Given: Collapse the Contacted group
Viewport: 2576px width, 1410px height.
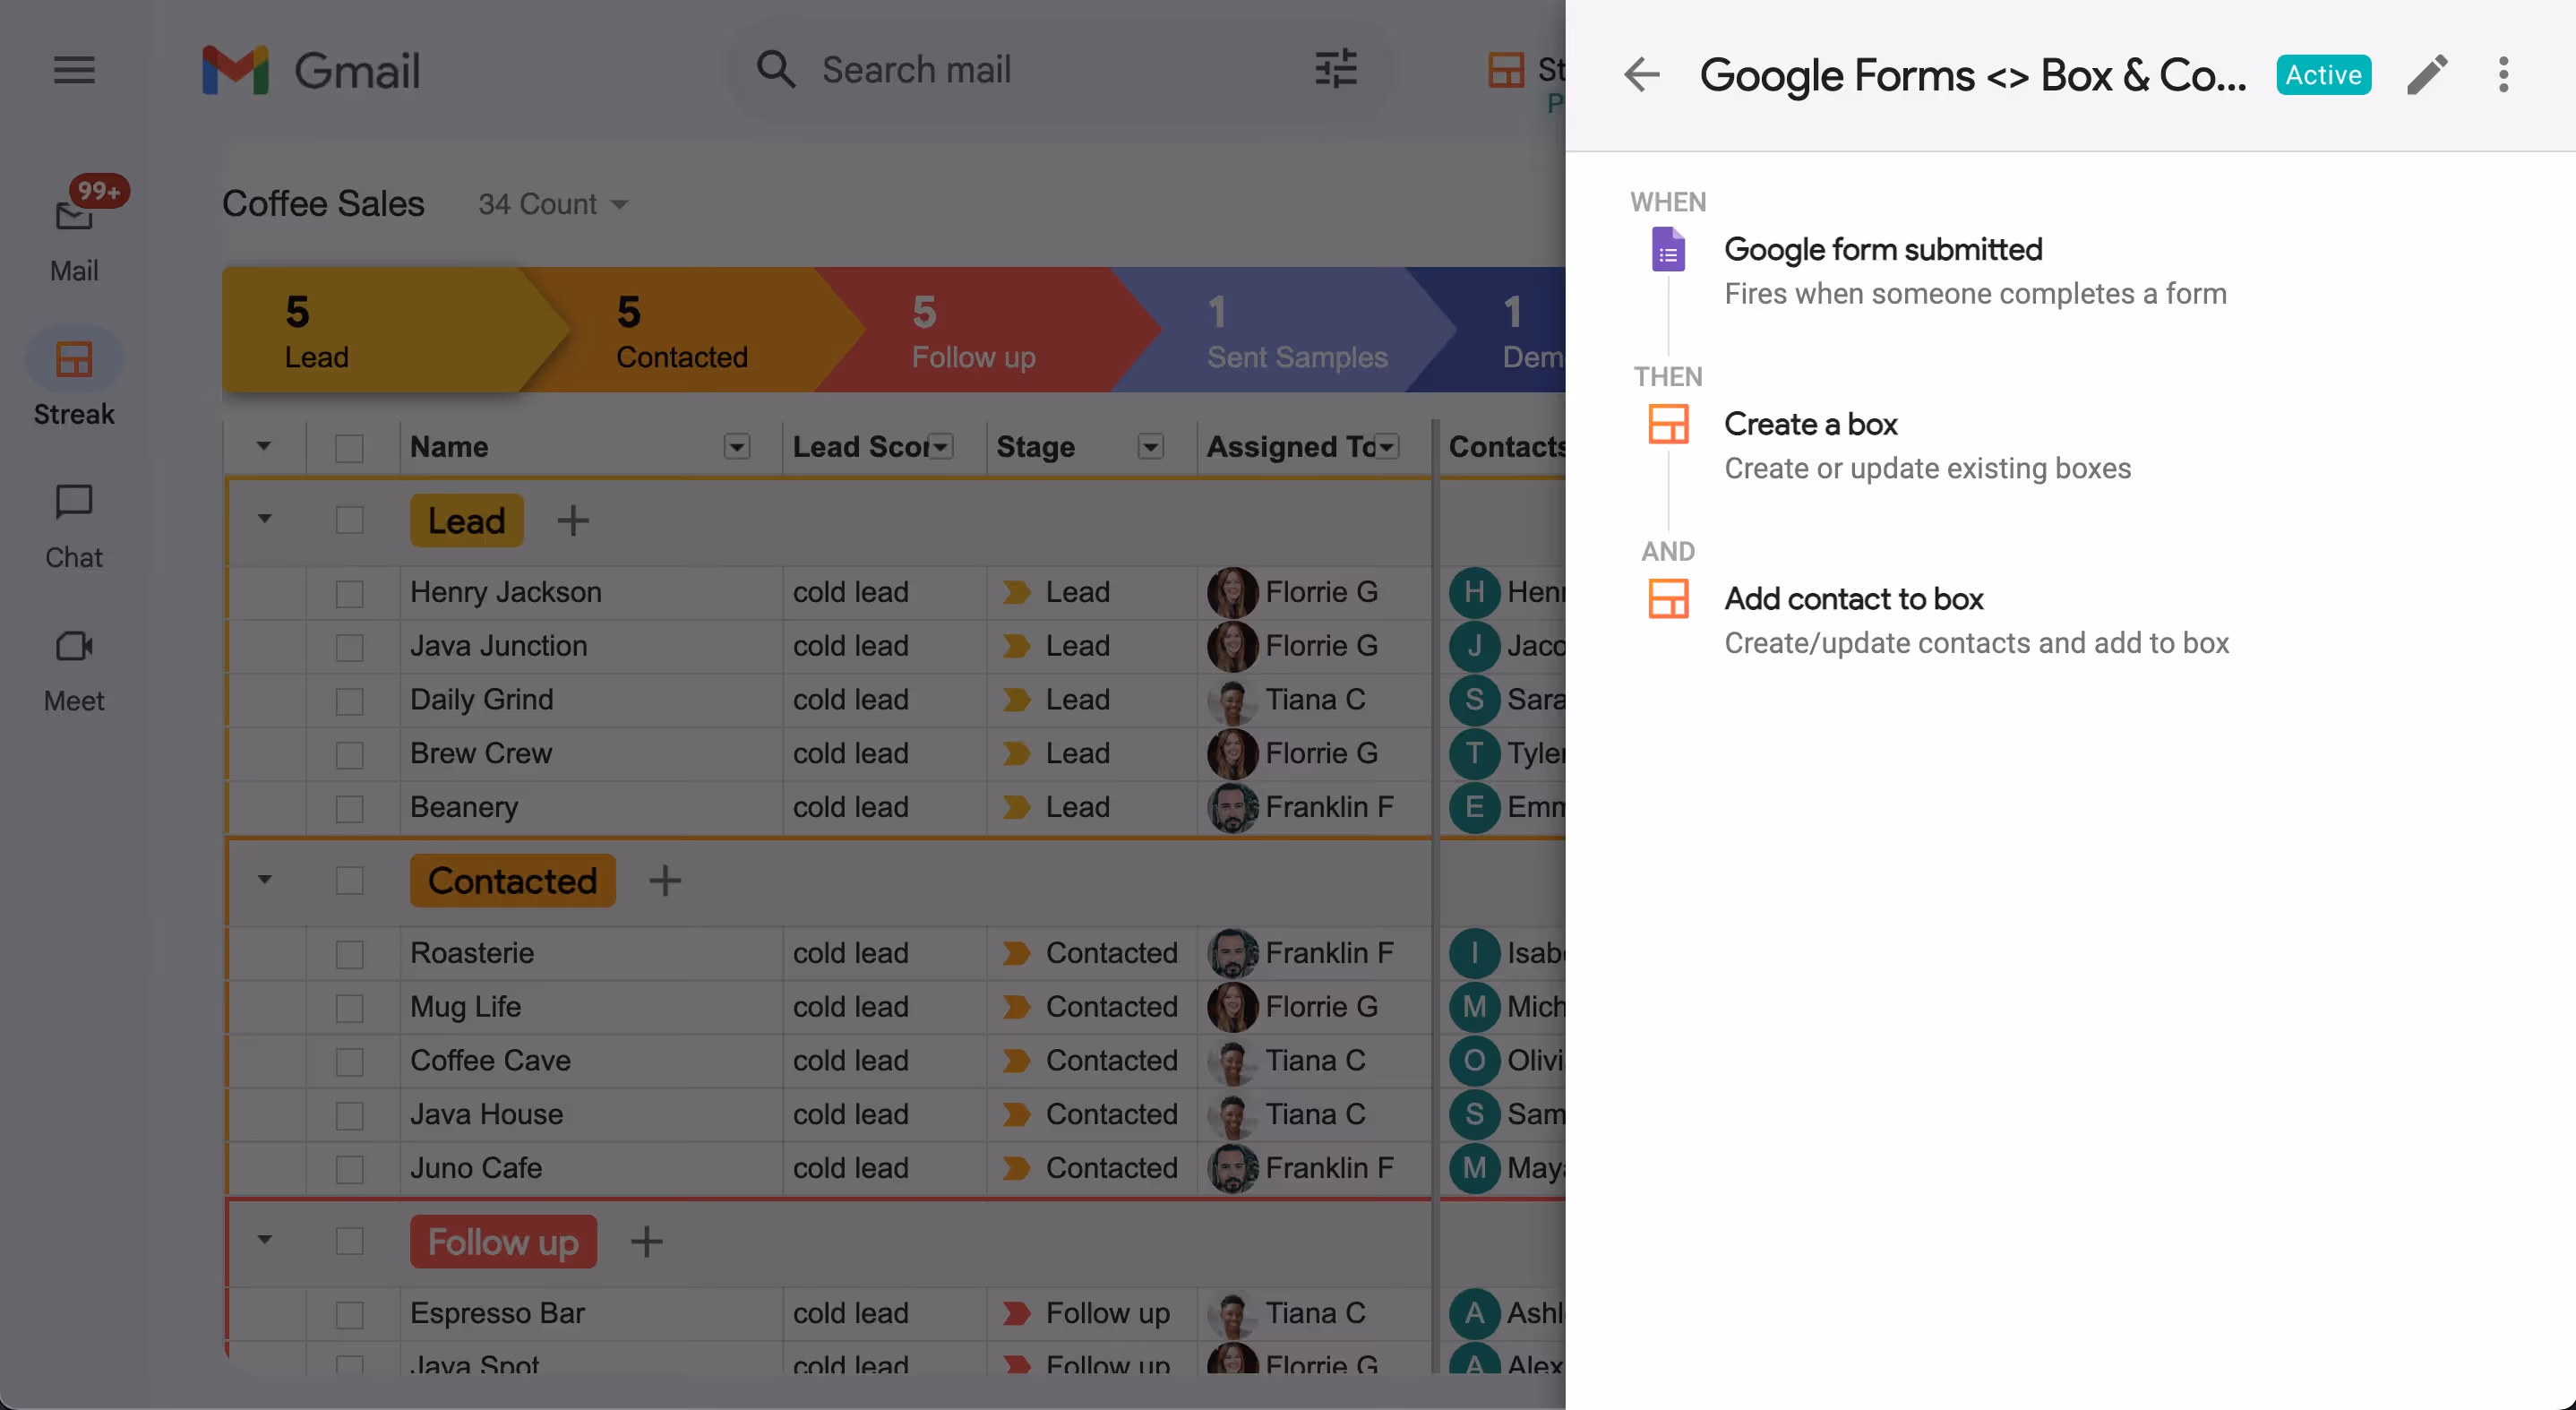Looking at the screenshot, I should tap(264, 879).
